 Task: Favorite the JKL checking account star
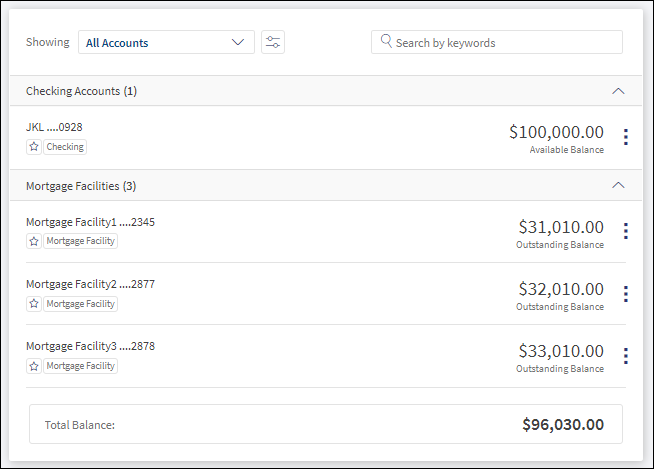pyautogui.click(x=34, y=147)
